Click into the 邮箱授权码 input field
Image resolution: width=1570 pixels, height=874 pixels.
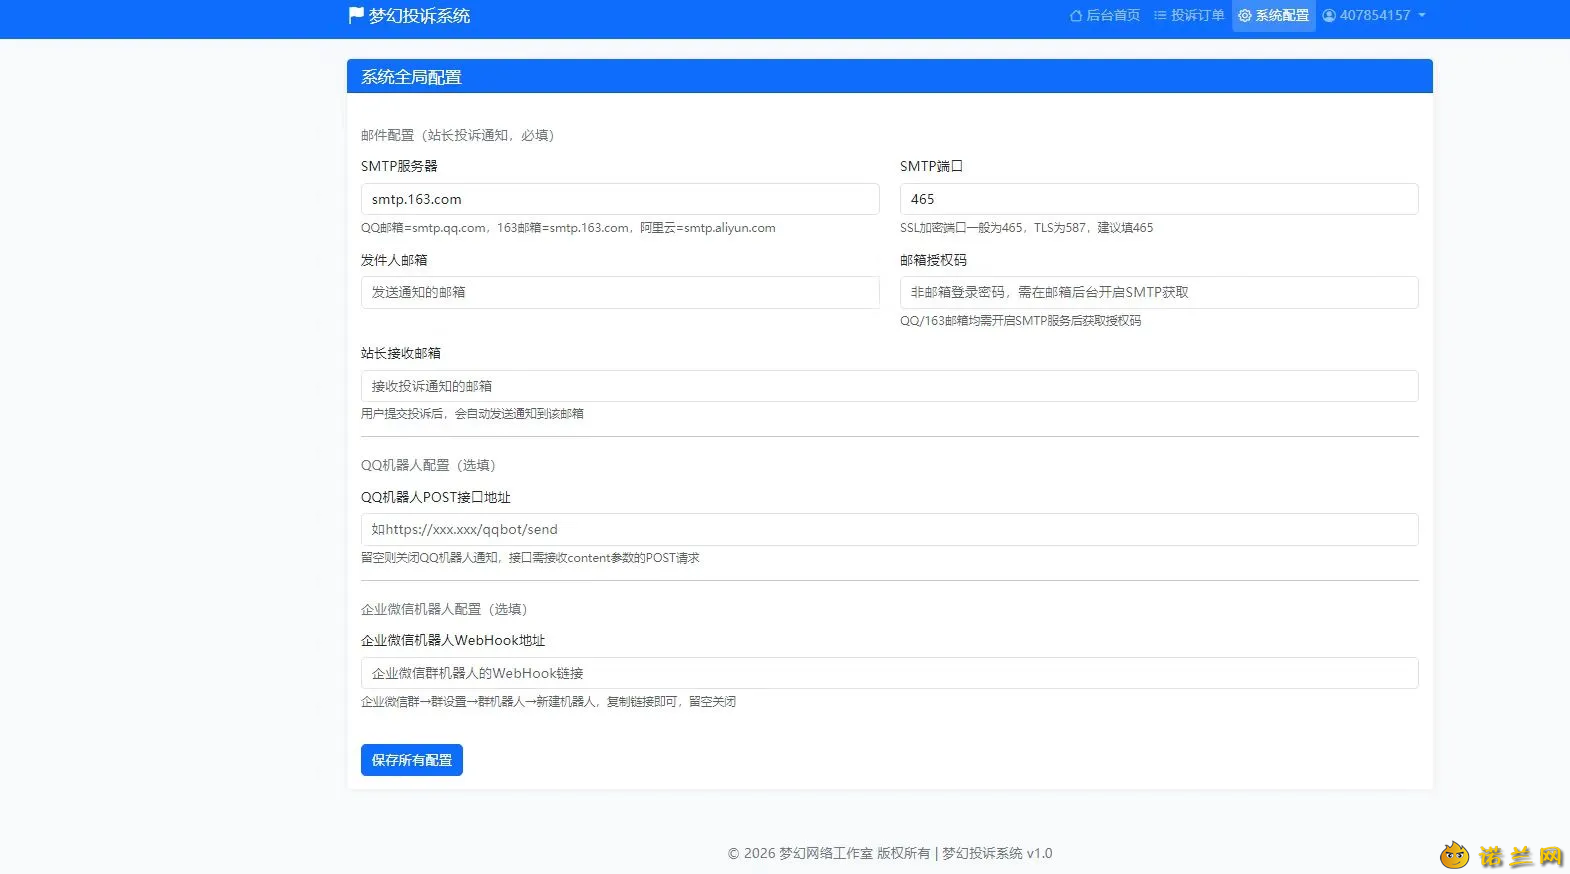[x=1159, y=292]
